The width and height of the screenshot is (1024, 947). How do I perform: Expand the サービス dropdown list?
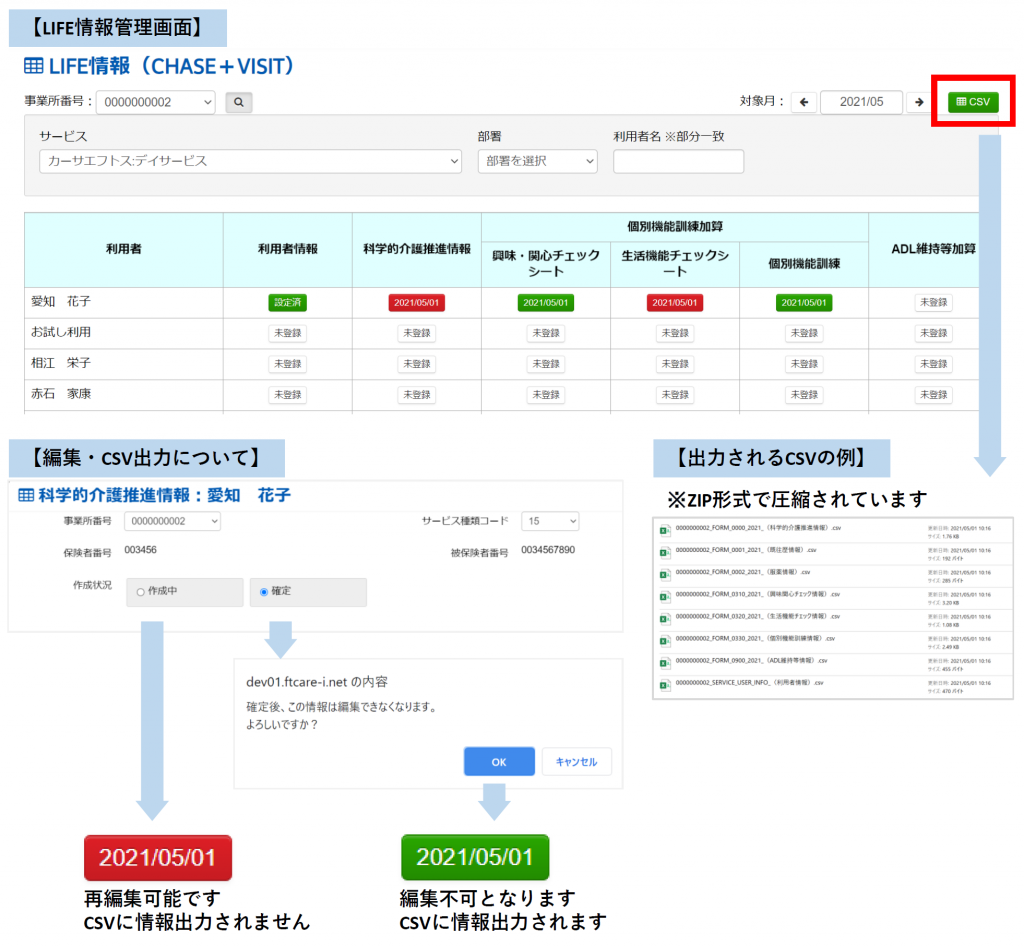[x=250, y=161]
